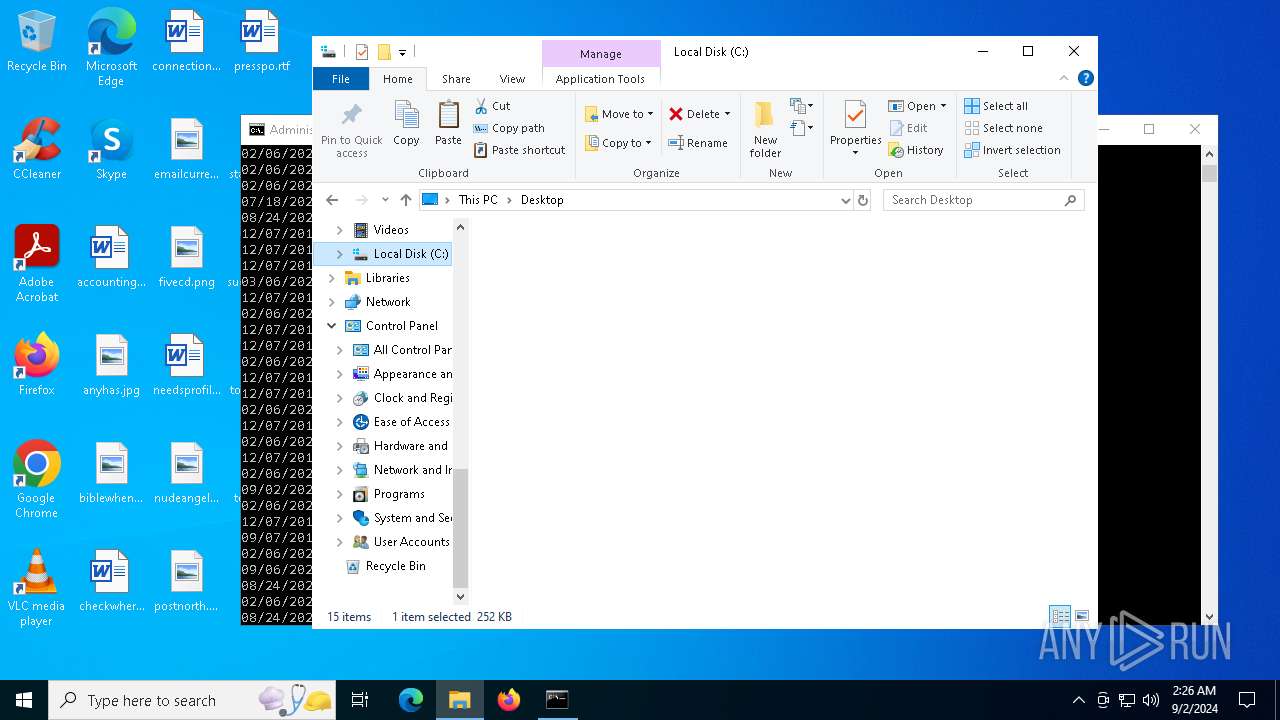Collapse the Control Panel node
Screen dimensions: 1280x720
332,326
